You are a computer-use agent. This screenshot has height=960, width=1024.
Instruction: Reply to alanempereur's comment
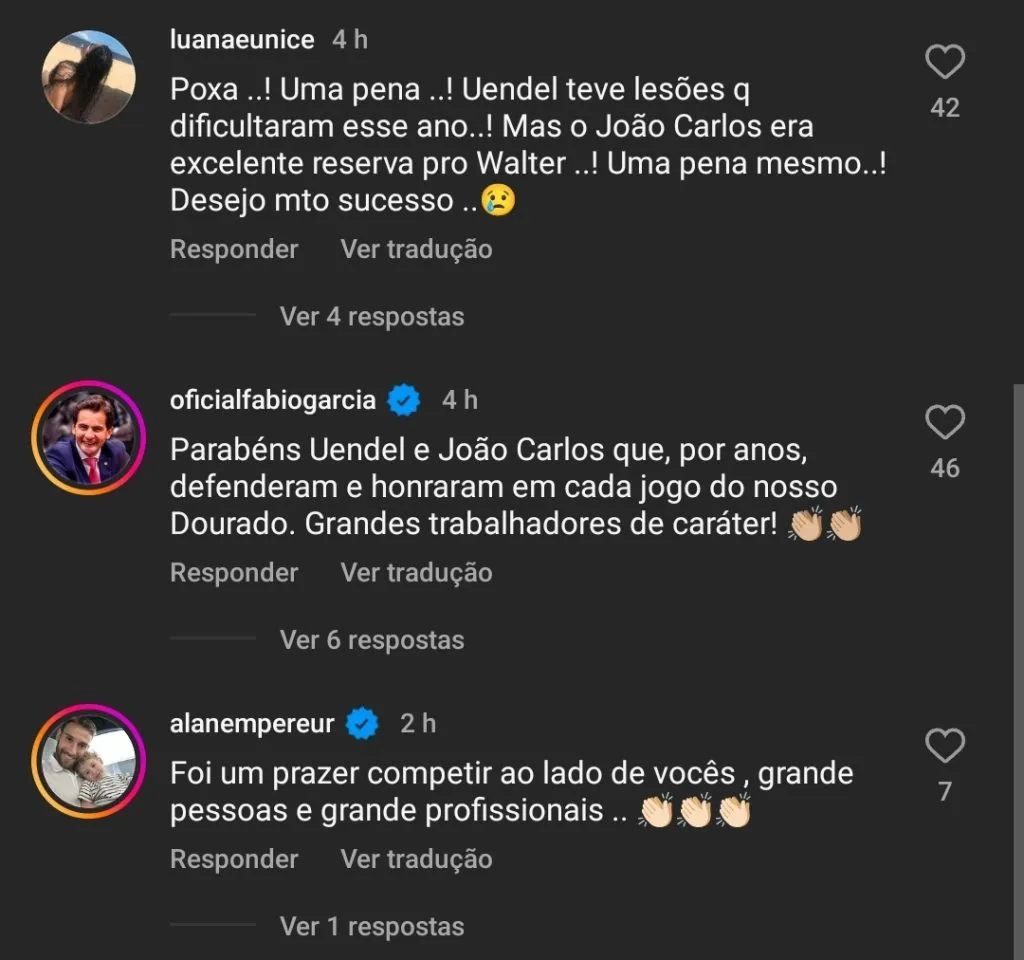234,859
